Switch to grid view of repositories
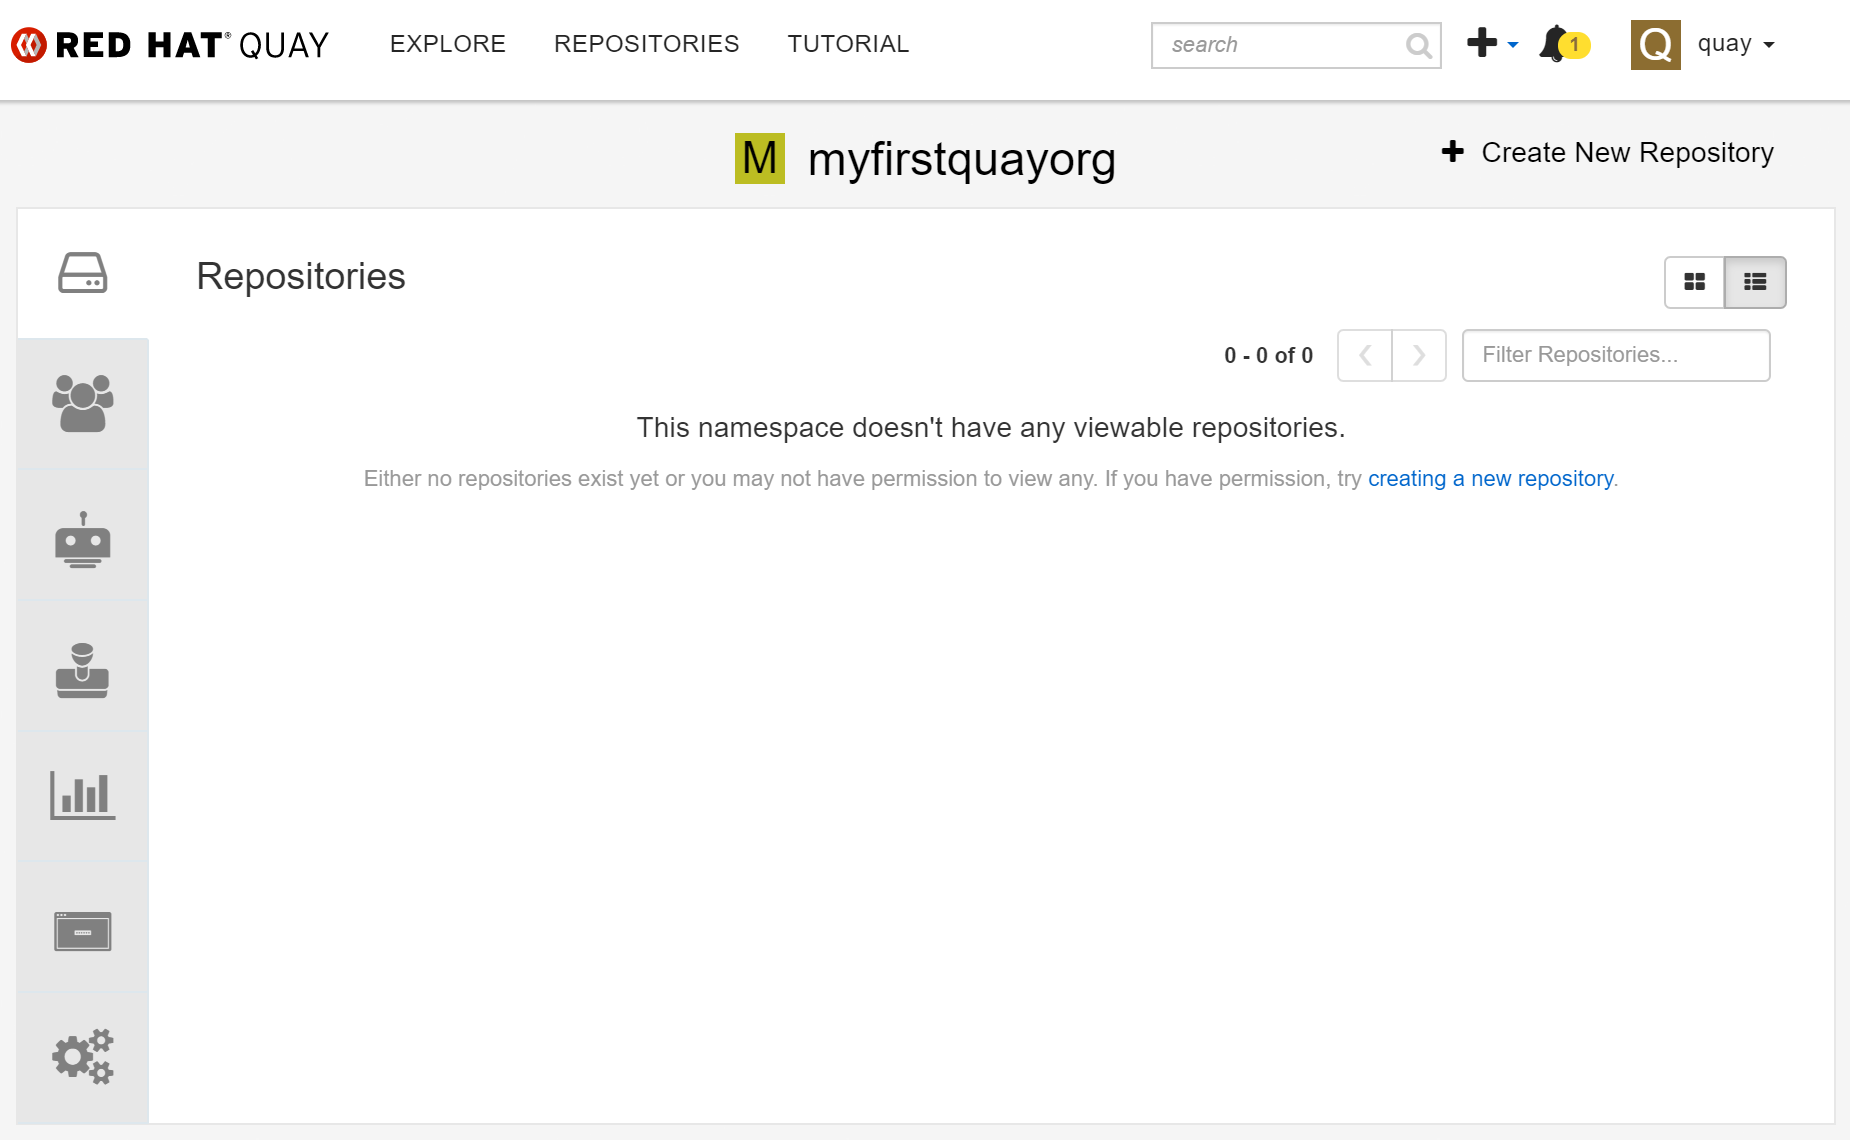Screen dimensions: 1850x1140 (x=1694, y=282)
